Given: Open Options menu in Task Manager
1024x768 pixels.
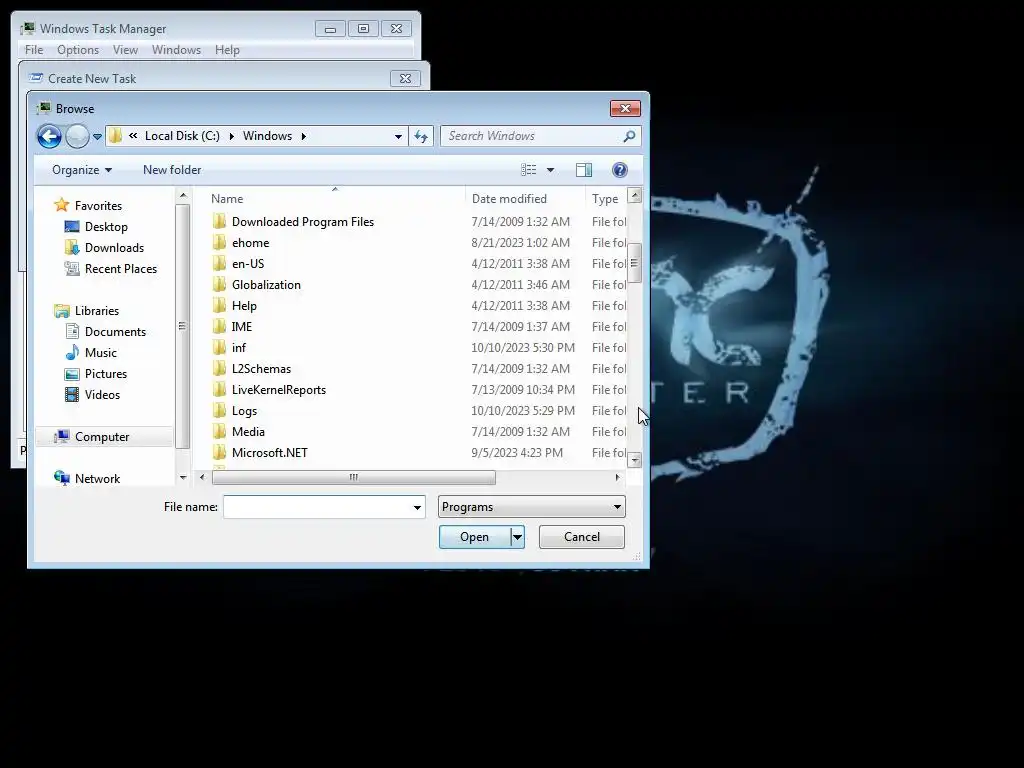Looking at the screenshot, I should pos(78,50).
